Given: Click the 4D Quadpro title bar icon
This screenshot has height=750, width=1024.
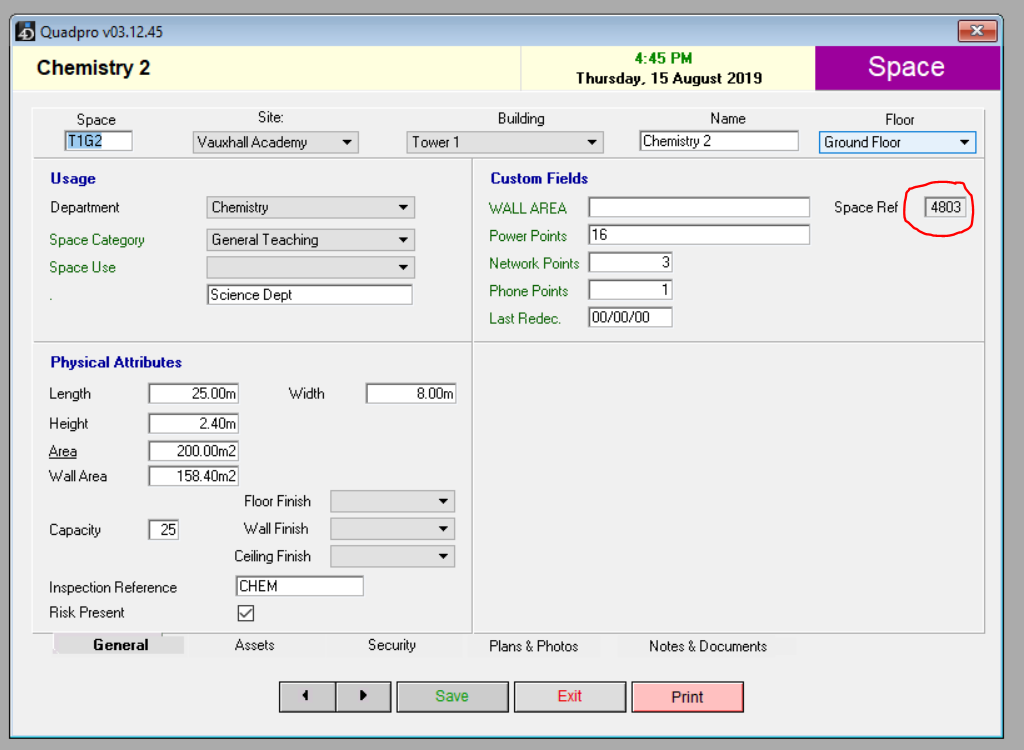Looking at the screenshot, I should pos(25,31).
